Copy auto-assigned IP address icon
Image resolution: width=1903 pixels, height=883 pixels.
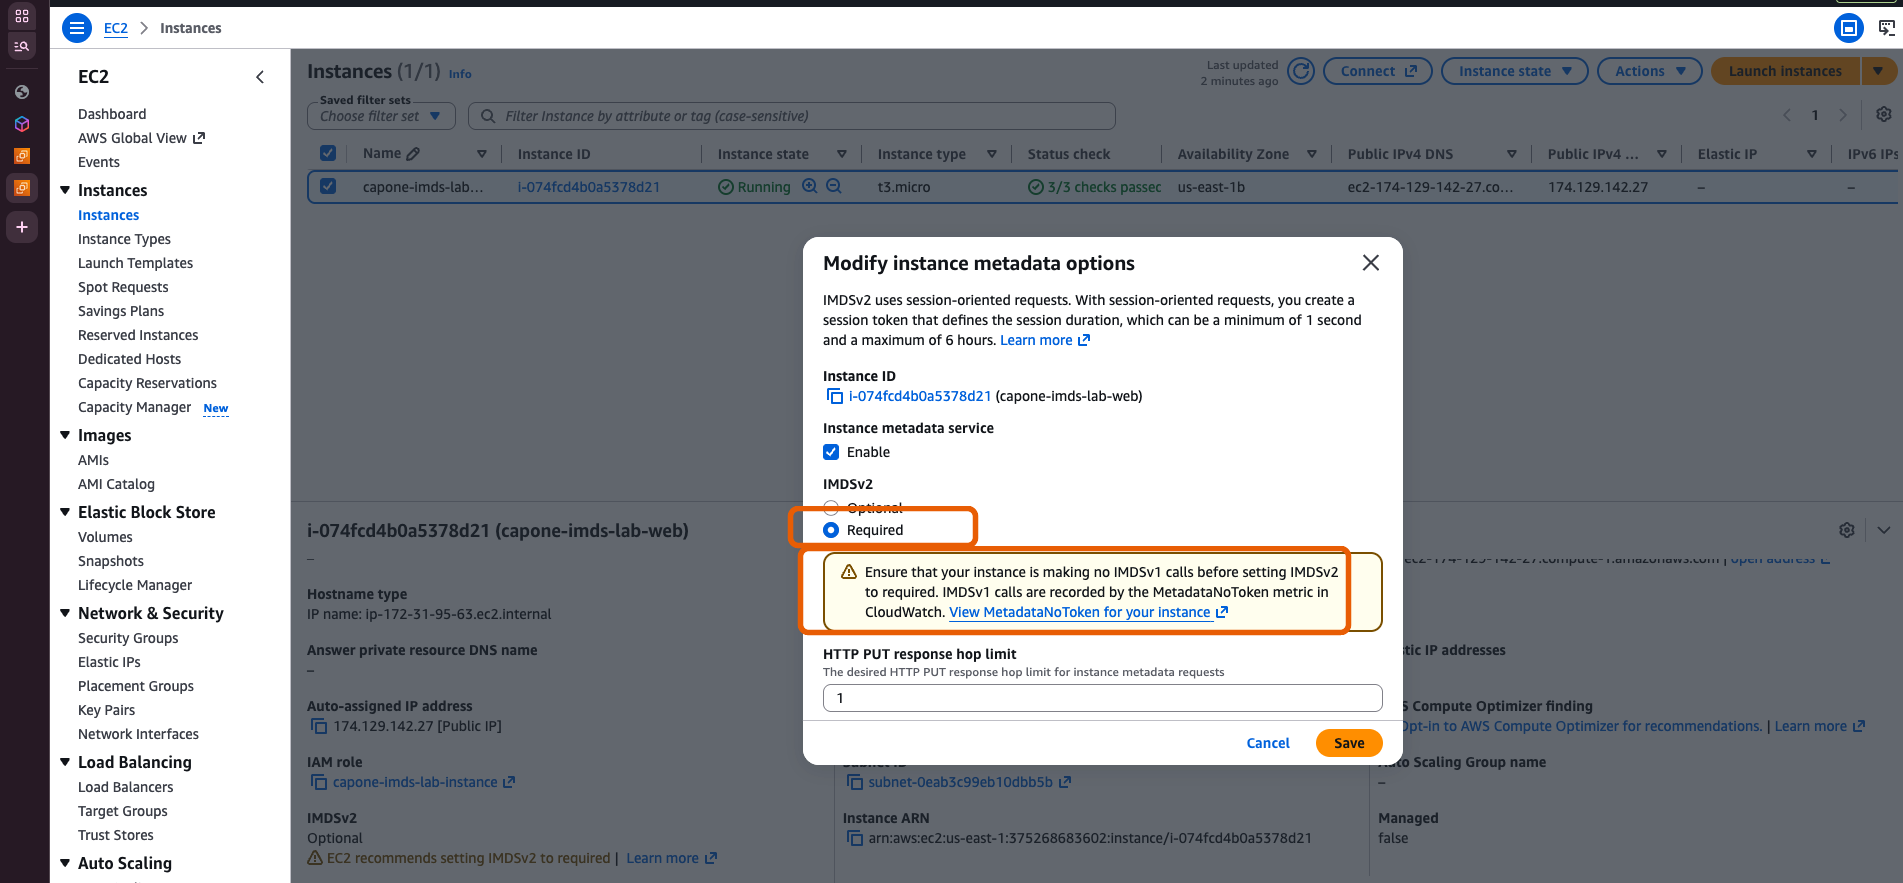pyautogui.click(x=318, y=726)
